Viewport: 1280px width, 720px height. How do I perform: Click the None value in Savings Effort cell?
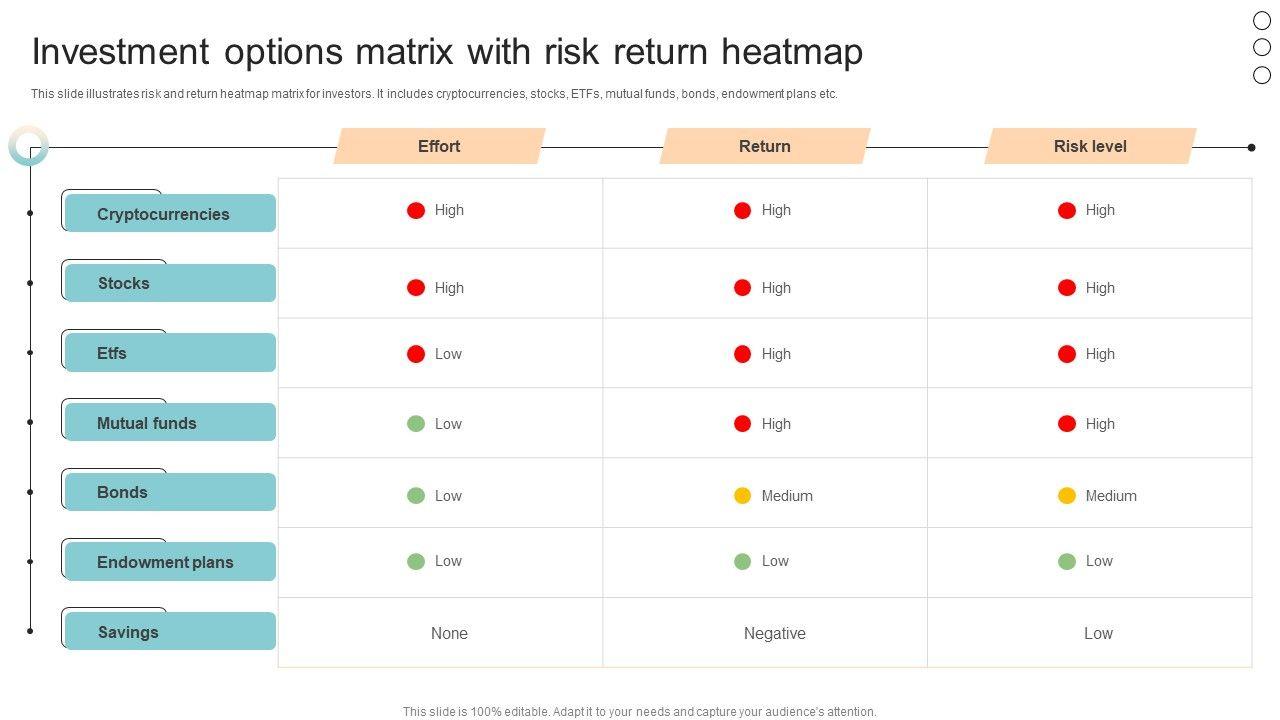(449, 633)
